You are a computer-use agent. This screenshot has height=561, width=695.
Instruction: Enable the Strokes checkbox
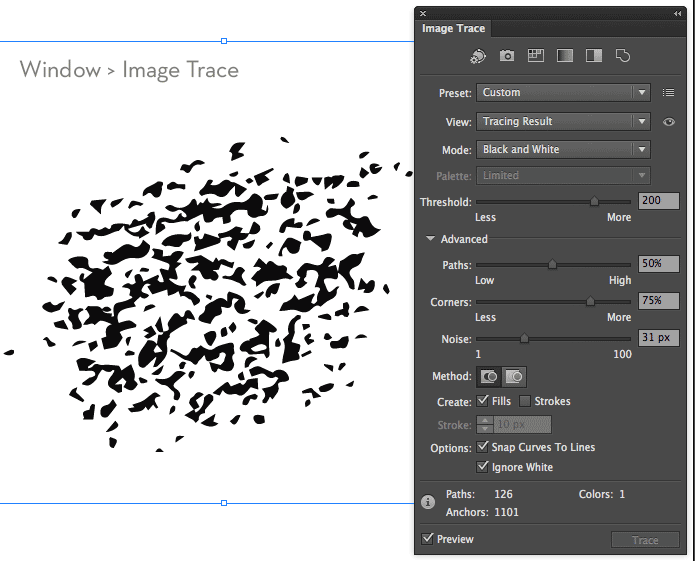tap(525, 401)
